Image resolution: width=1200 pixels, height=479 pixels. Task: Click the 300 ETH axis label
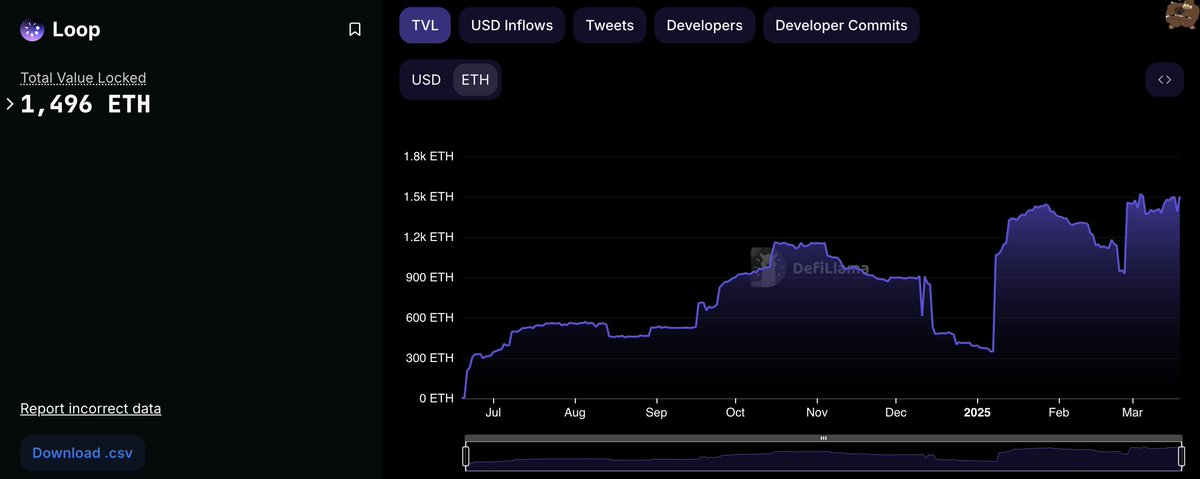point(431,358)
